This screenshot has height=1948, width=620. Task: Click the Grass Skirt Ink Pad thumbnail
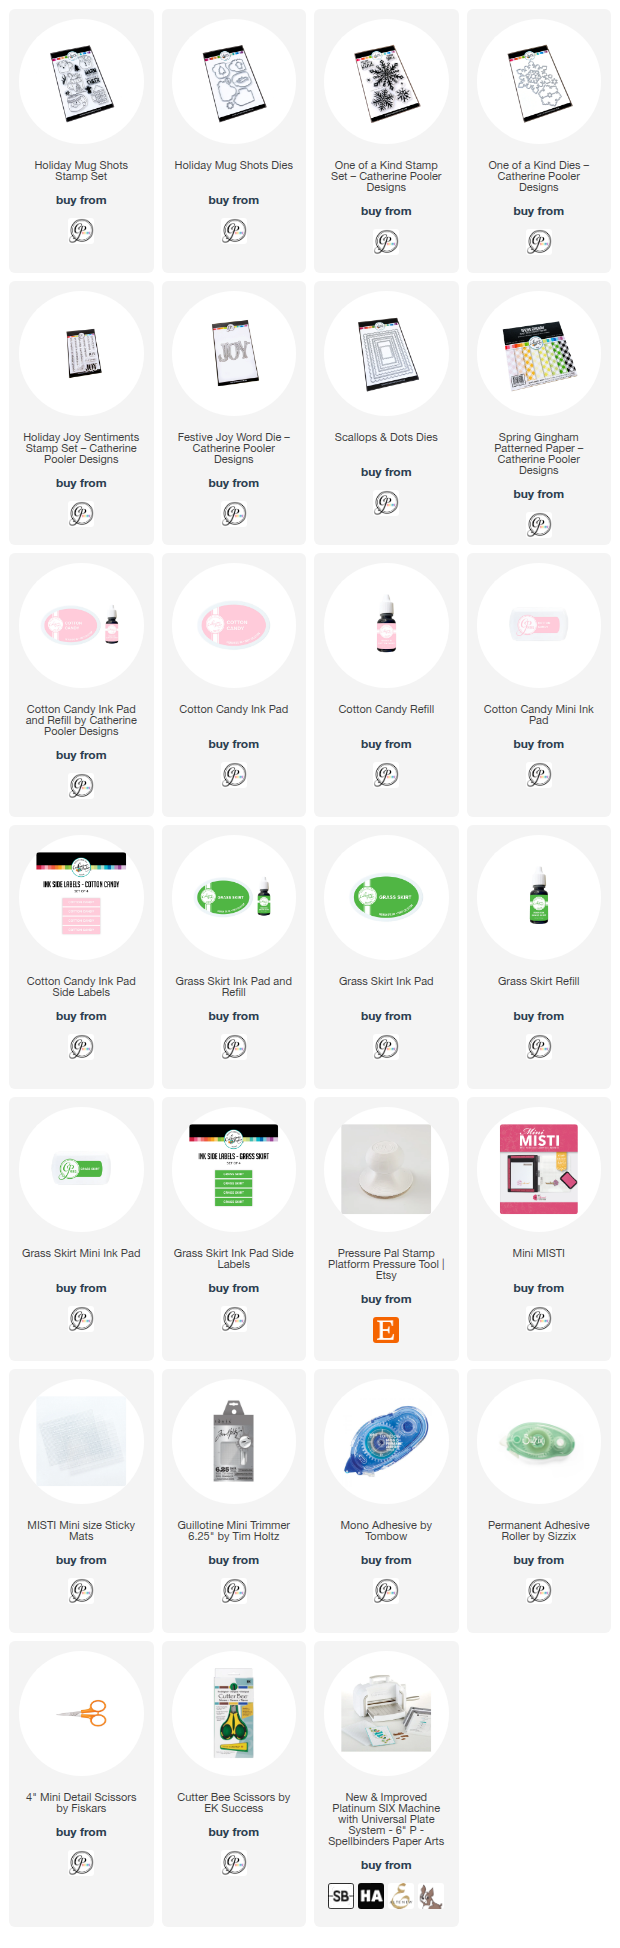[386, 898]
